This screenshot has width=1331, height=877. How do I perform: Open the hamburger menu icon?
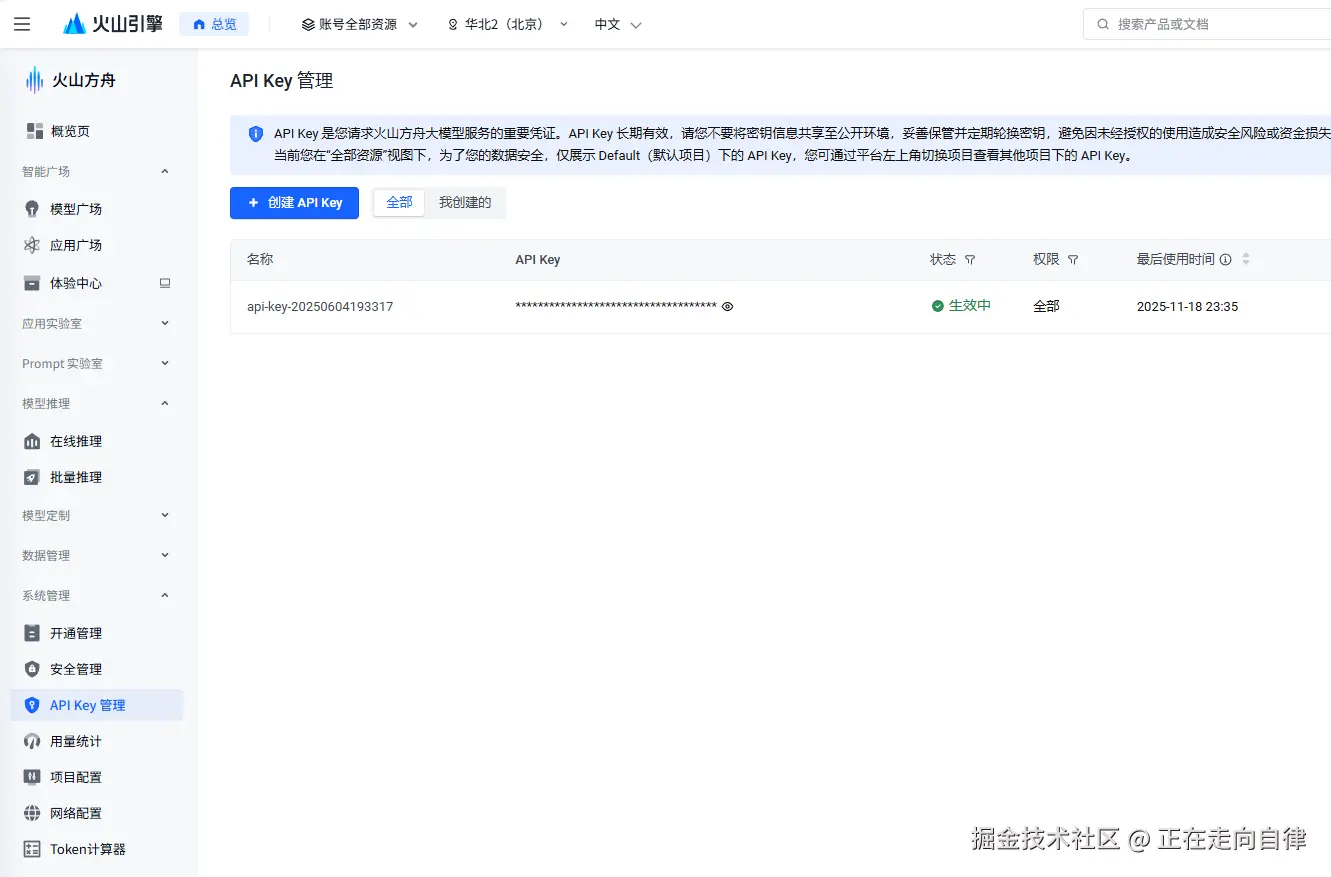[x=22, y=24]
